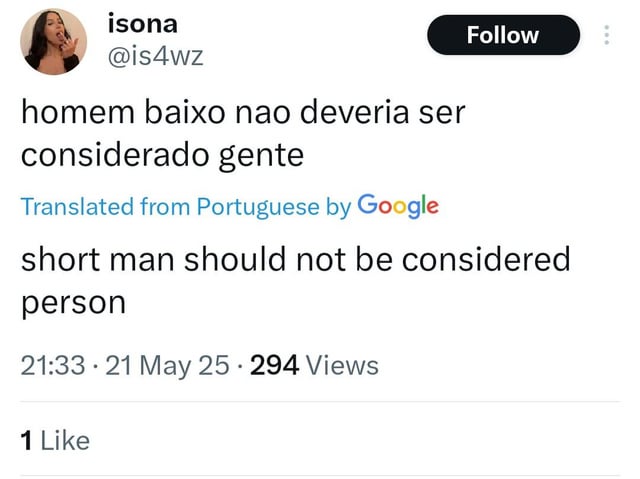Click the bold 1 like count

click(27, 441)
